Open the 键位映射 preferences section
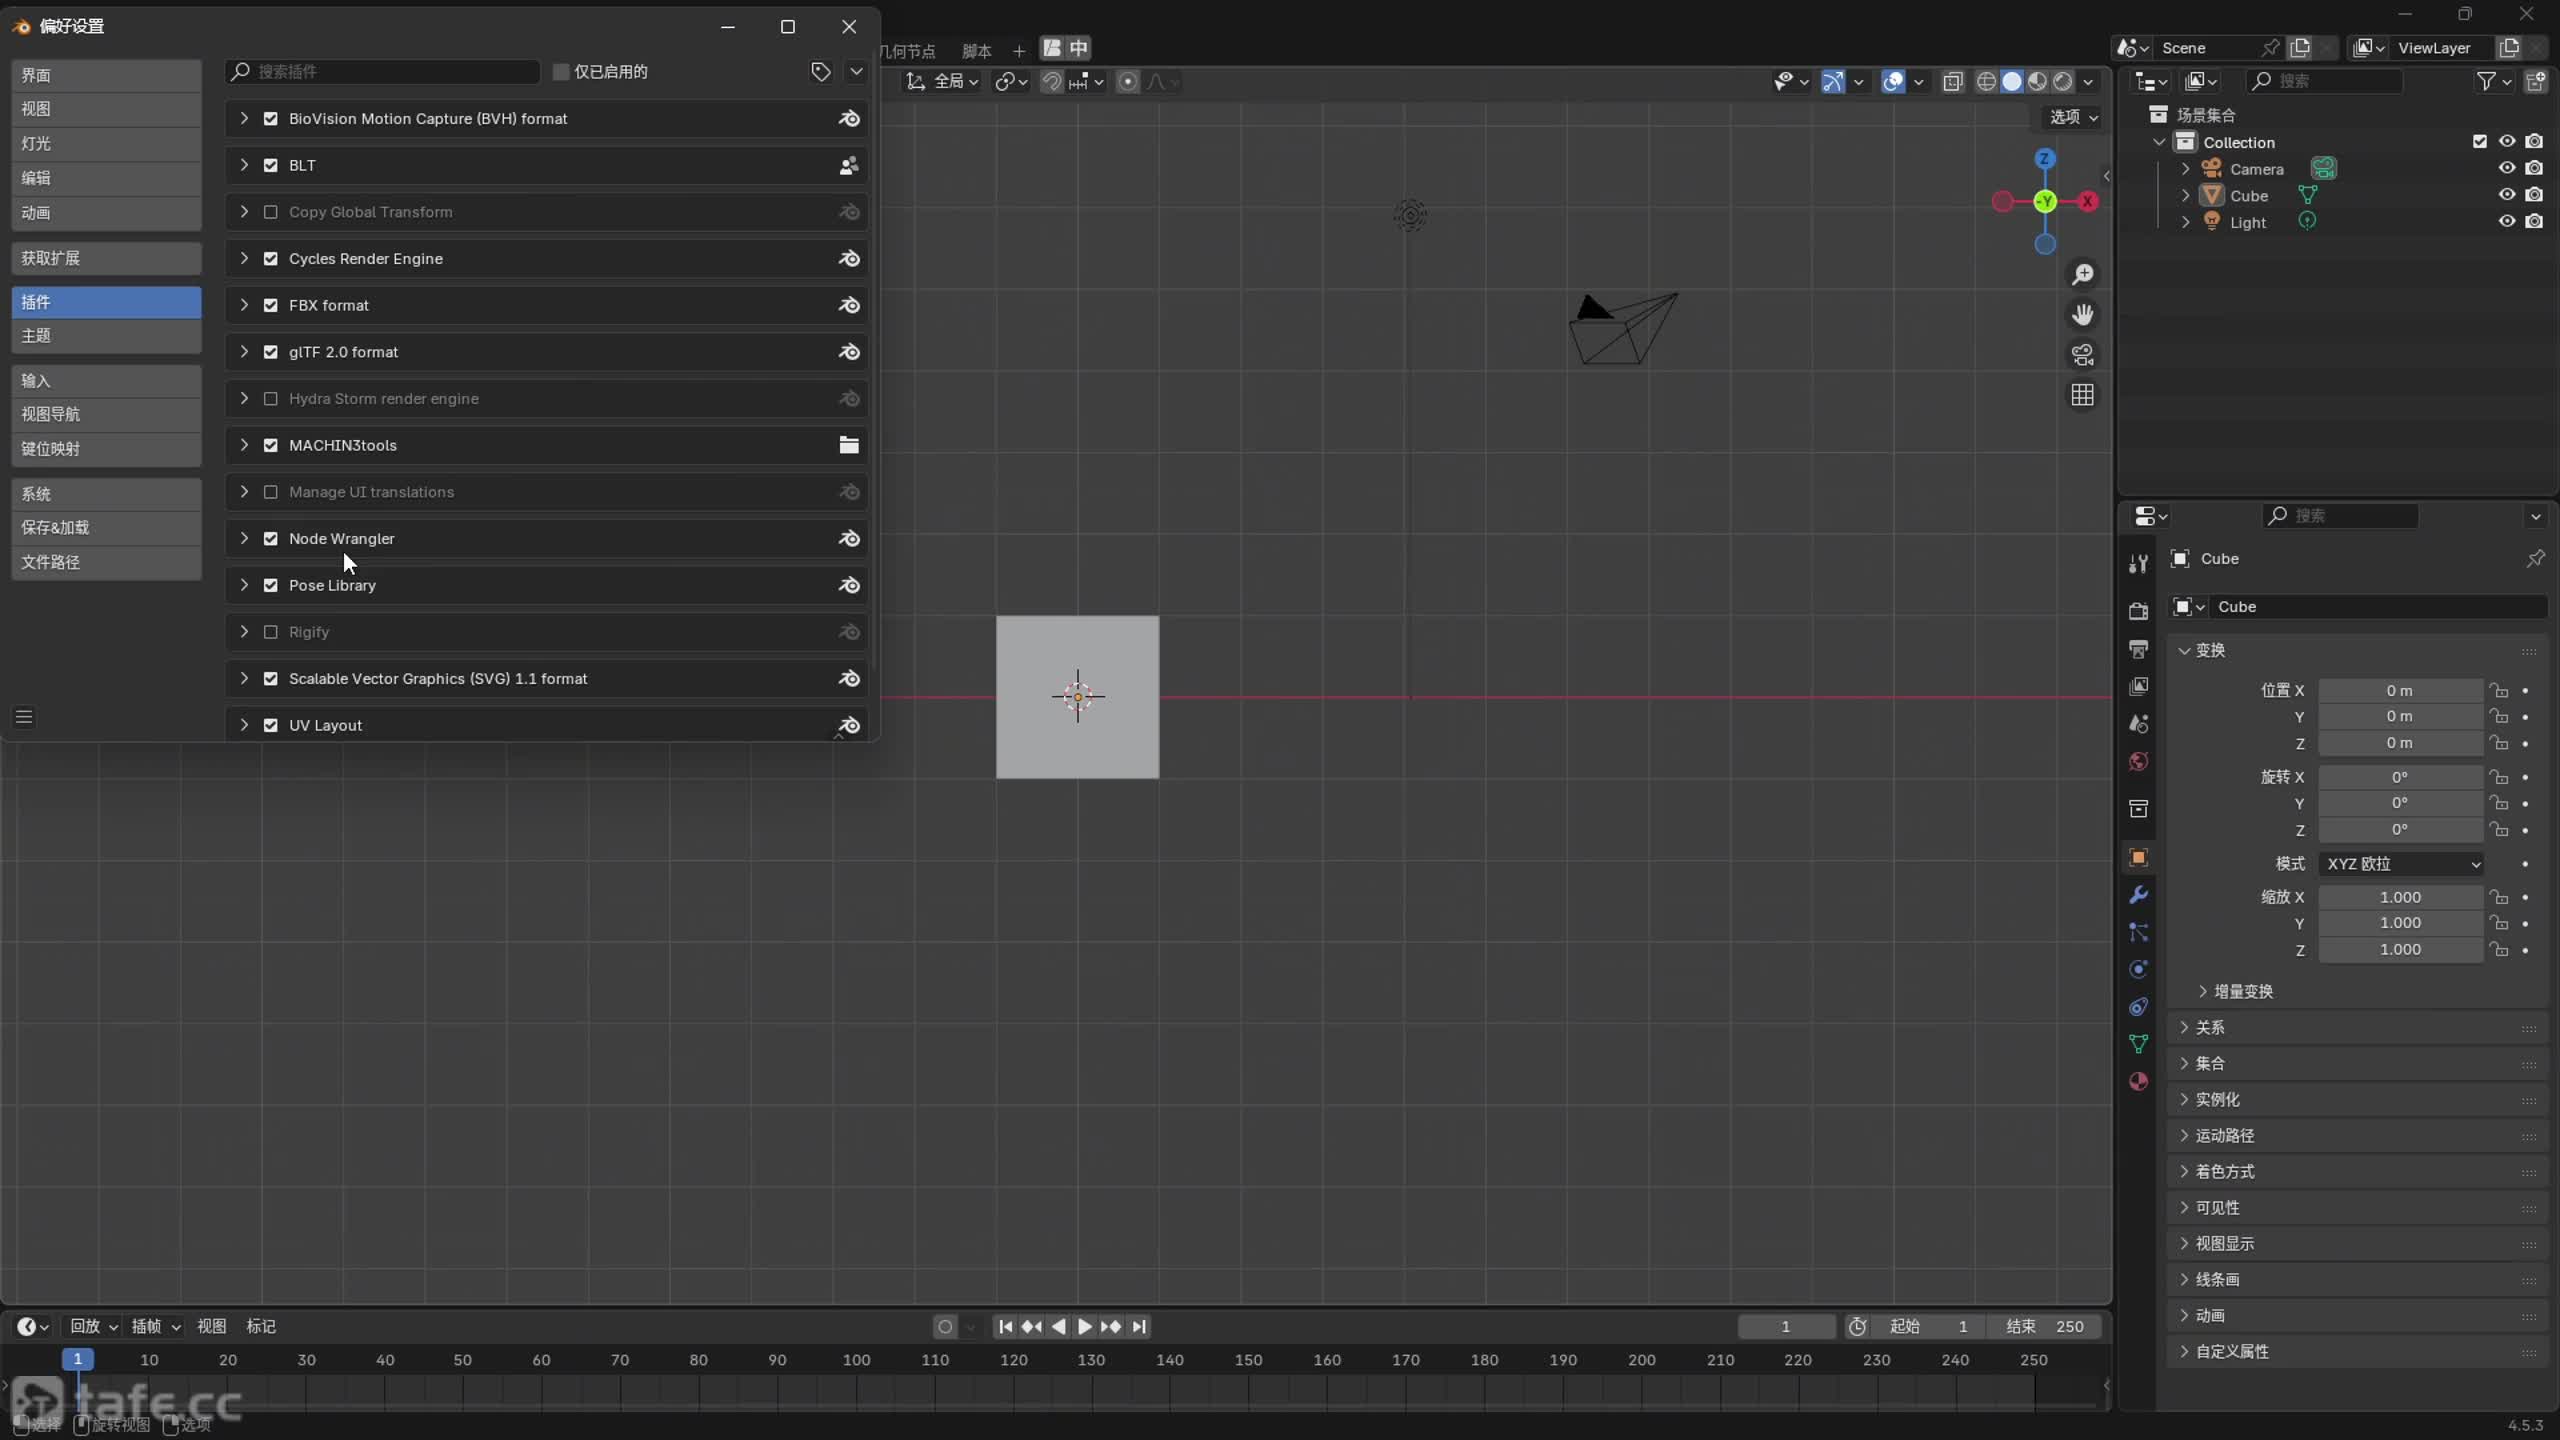This screenshot has height=1440, width=2560. (x=106, y=449)
